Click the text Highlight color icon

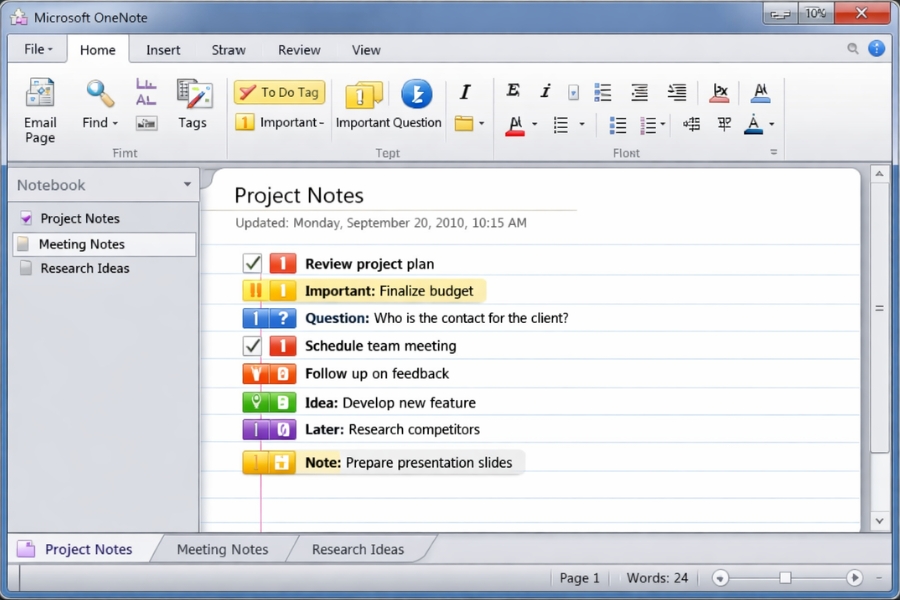point(517,124)
